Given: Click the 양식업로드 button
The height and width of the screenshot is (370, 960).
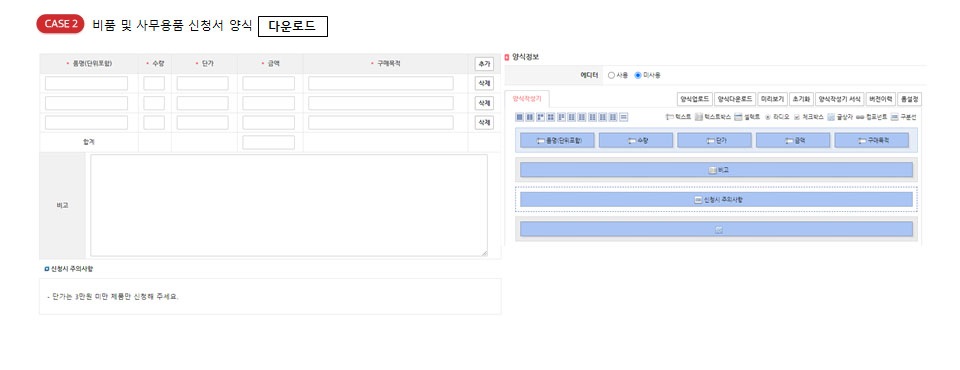Looking at the screenshot, I should tap(695, 99).
